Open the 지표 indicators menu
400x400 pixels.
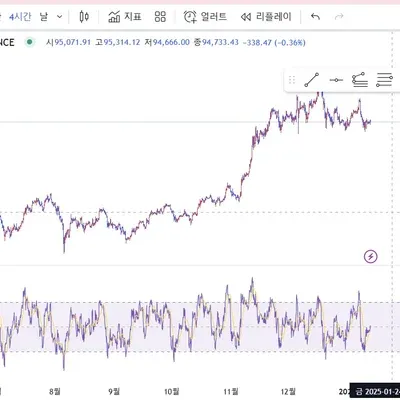pyautogui.click(x=125, y=17)
